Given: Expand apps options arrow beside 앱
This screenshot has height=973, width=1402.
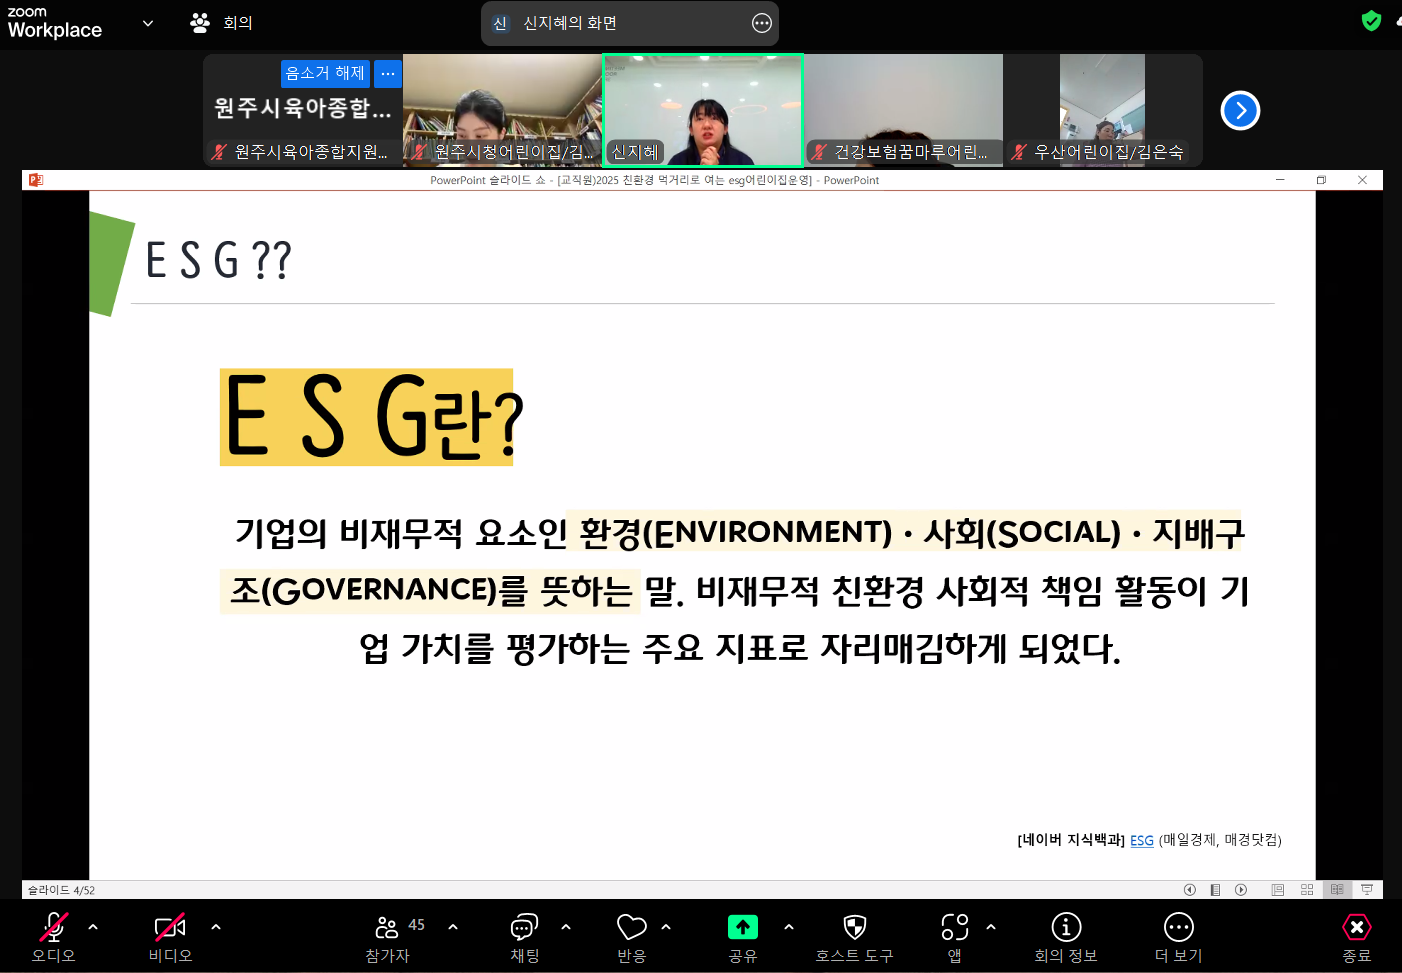Looking at the screenshot, I should pos(991,927).
